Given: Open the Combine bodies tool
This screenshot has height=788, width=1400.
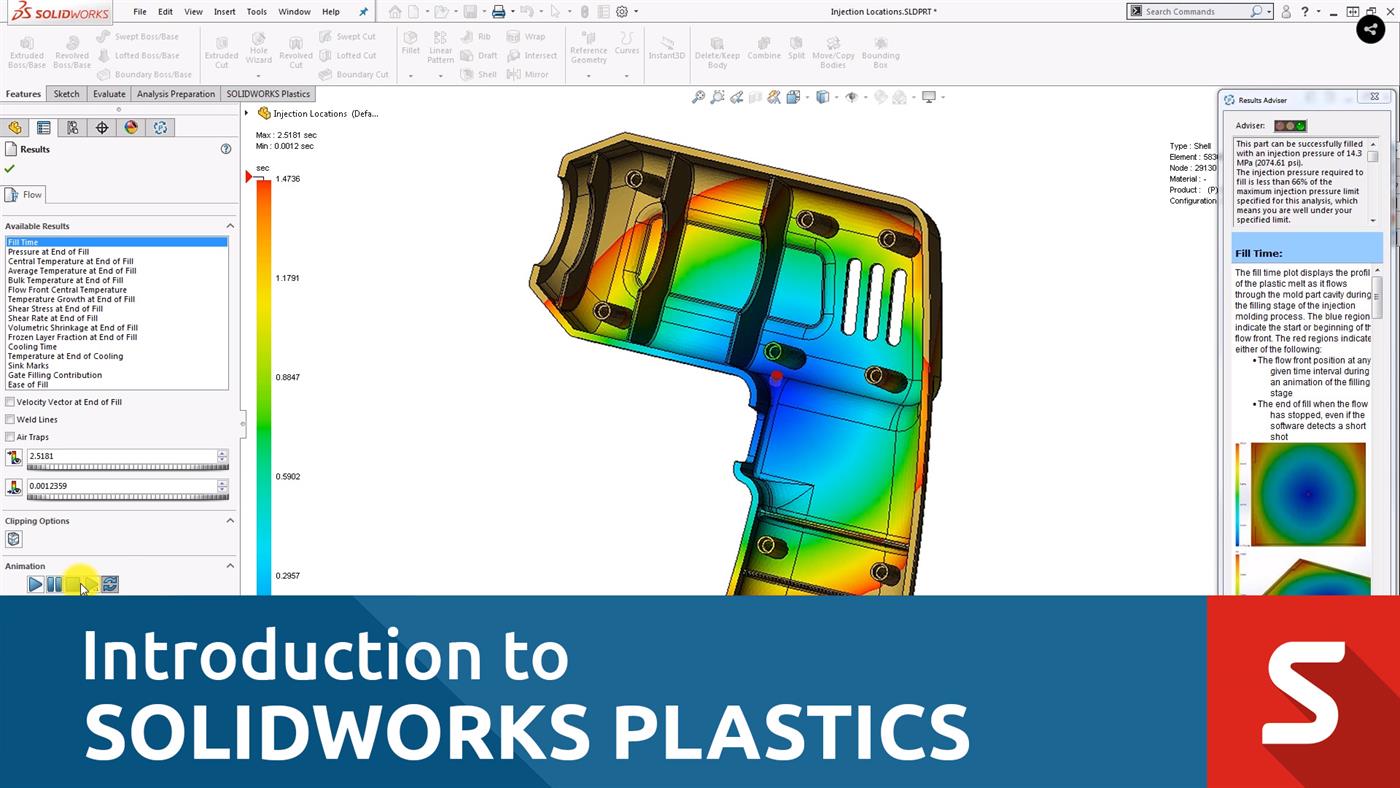Looking at the screenshot, I should tap(764, 48).
